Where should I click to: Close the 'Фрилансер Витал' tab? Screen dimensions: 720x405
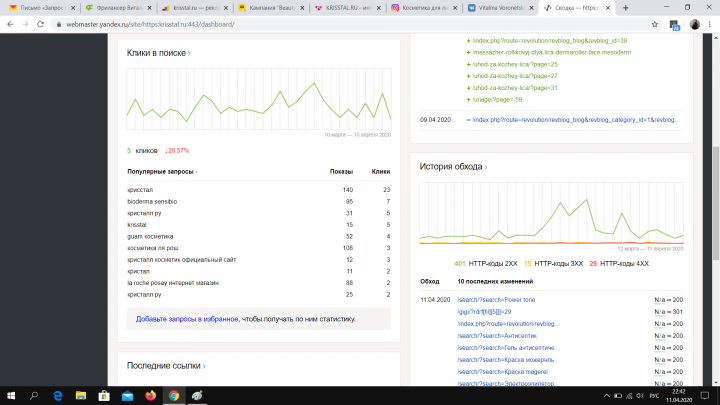click(149, 8)
